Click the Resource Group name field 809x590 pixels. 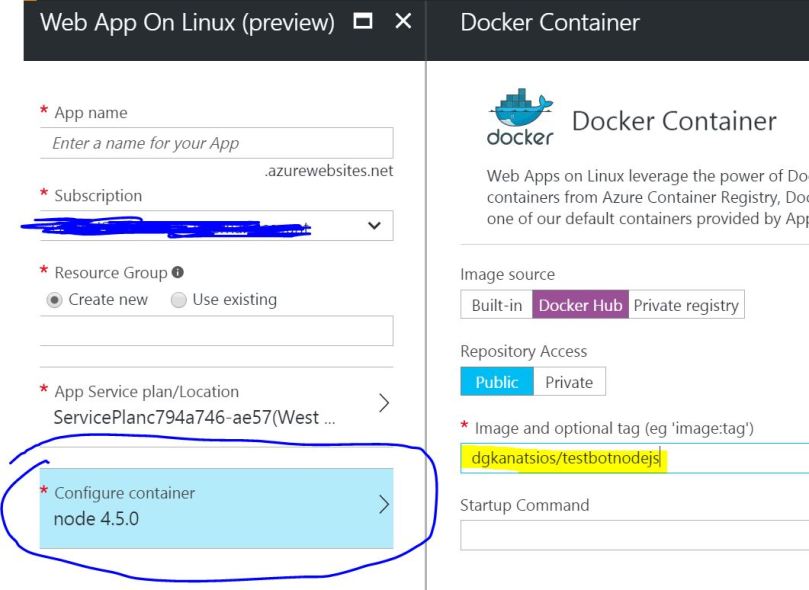216,331
